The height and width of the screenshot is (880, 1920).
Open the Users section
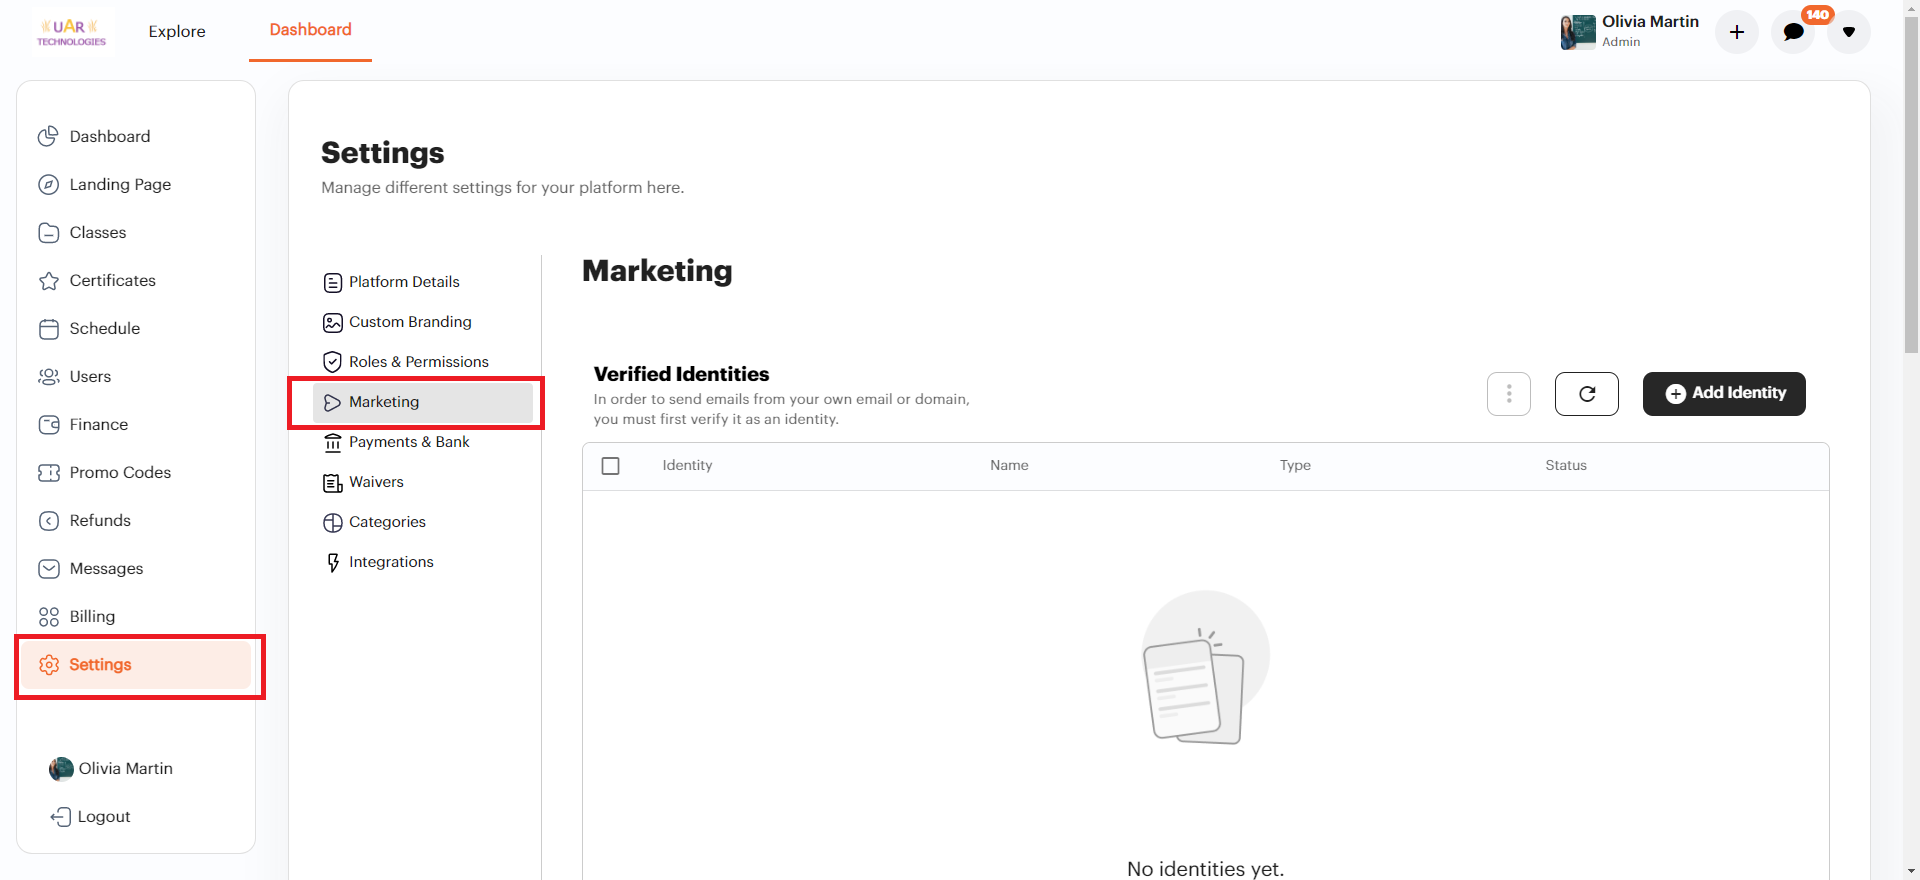[x=90, y=376]
